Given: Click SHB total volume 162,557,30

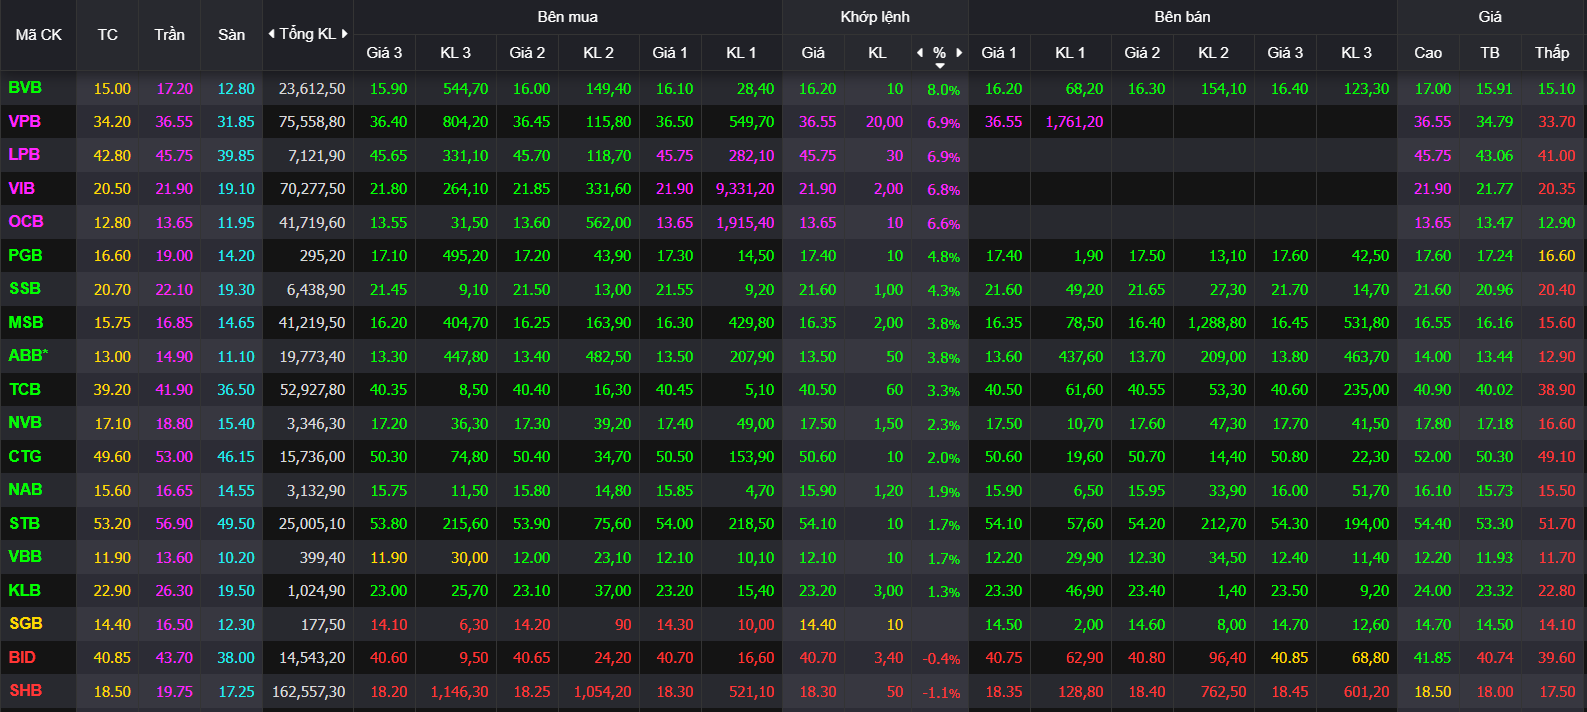Looking at the screenshot, I should 308,692.
